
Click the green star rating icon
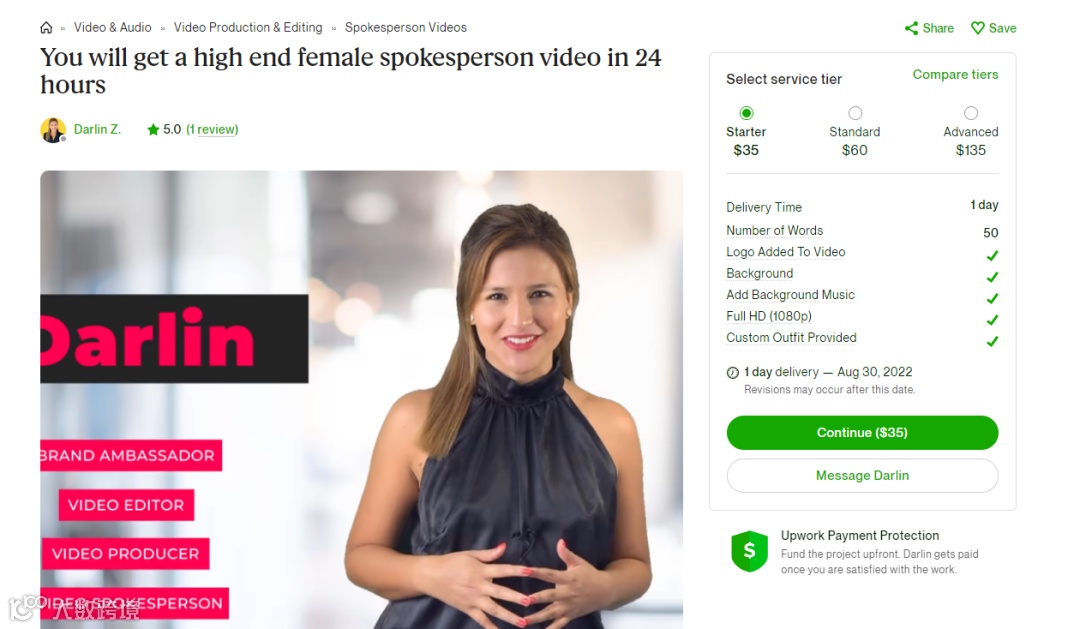click(x=153, y=130)
